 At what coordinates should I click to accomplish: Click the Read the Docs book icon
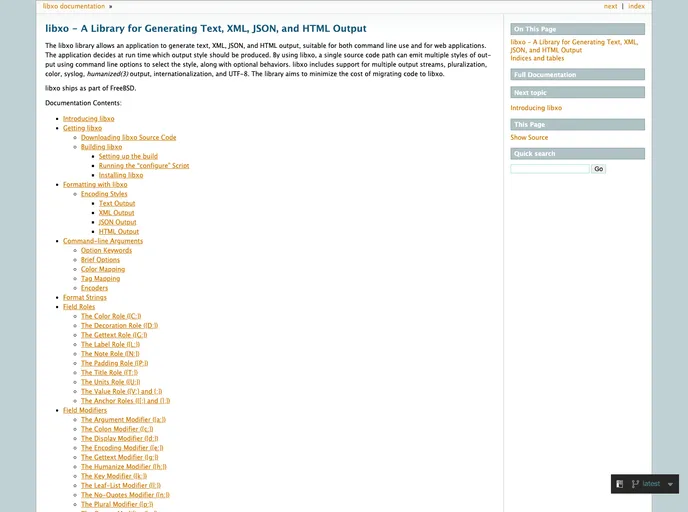pos(620,484)
